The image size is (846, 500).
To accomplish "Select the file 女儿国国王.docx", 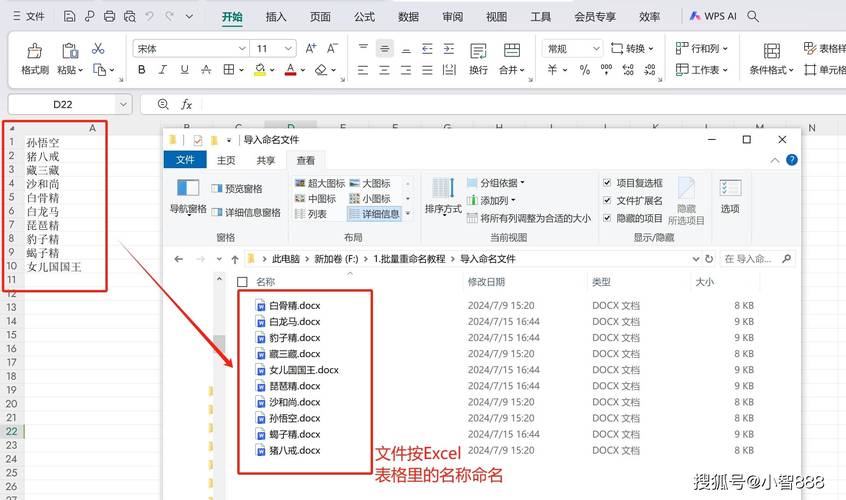I will [304, 370].
